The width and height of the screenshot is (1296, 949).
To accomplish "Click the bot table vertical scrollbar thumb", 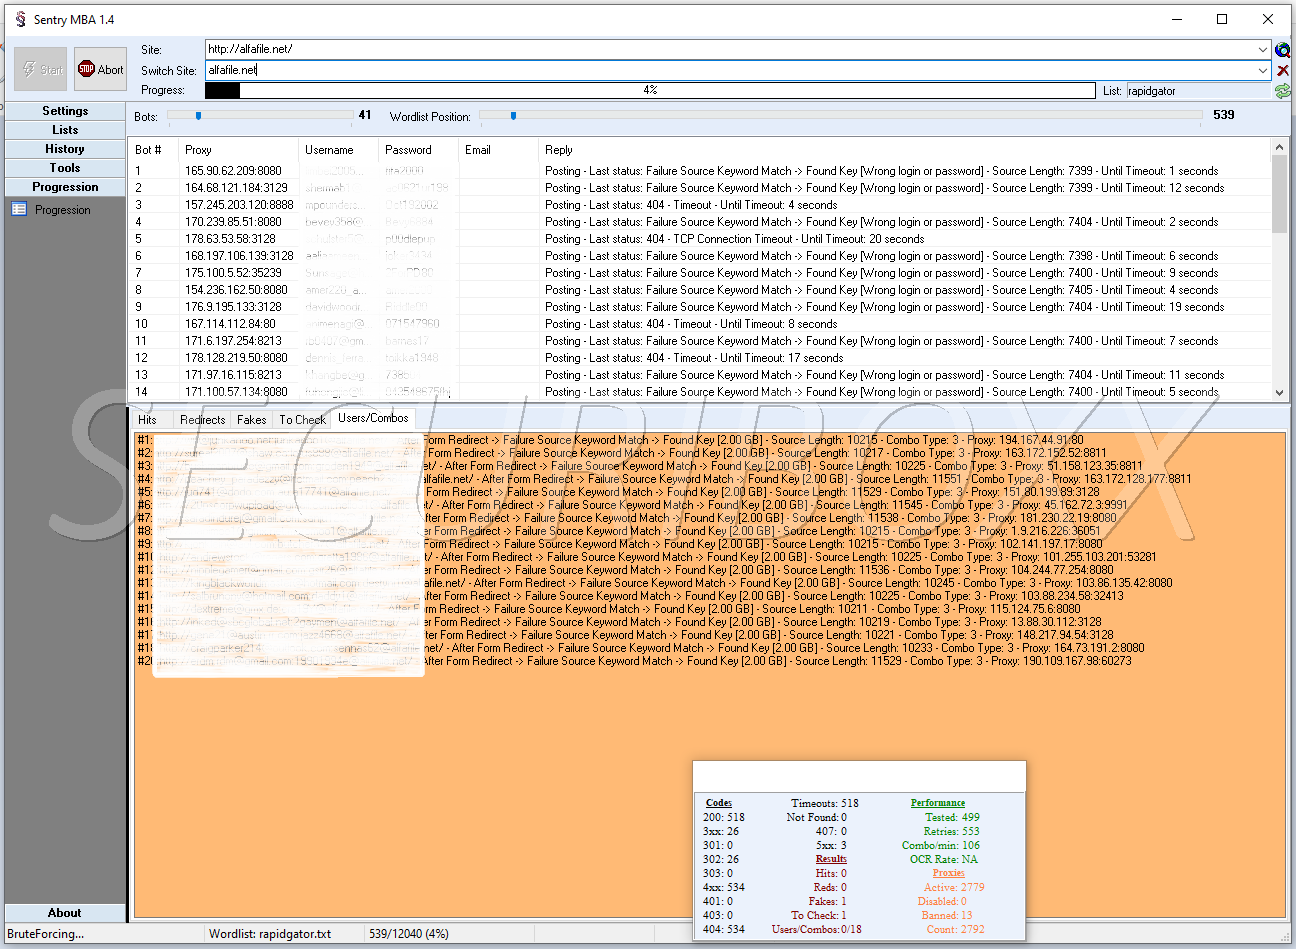I will [x=1279, y=194].
